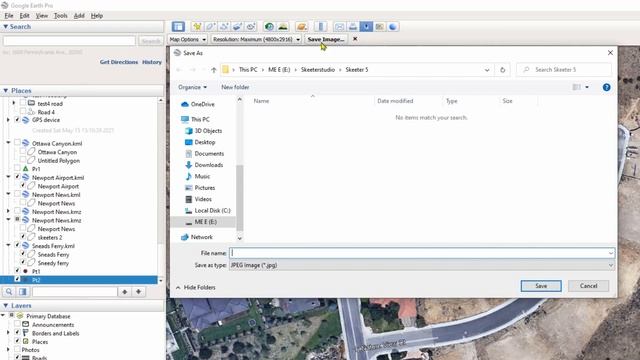Screen dimensions: 640x360
Task: Open the Historical Imagery clock icon
Action: 269,27
